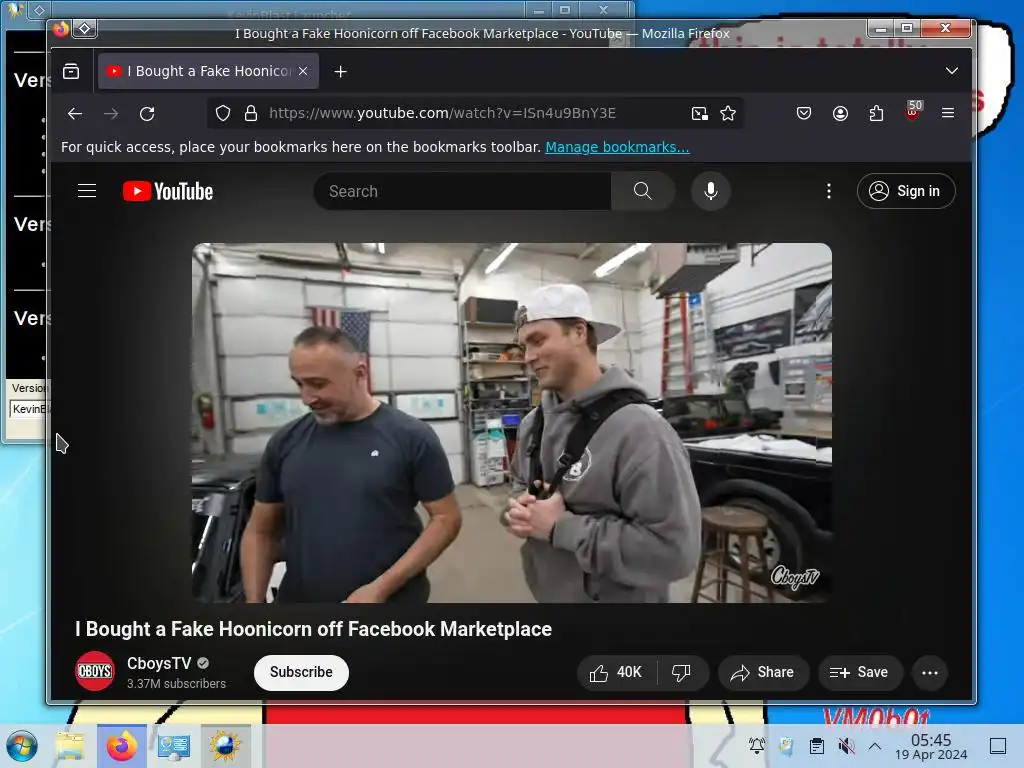Open the file manager taskbar icon
1024x768 pixels.
coord(70,746)
